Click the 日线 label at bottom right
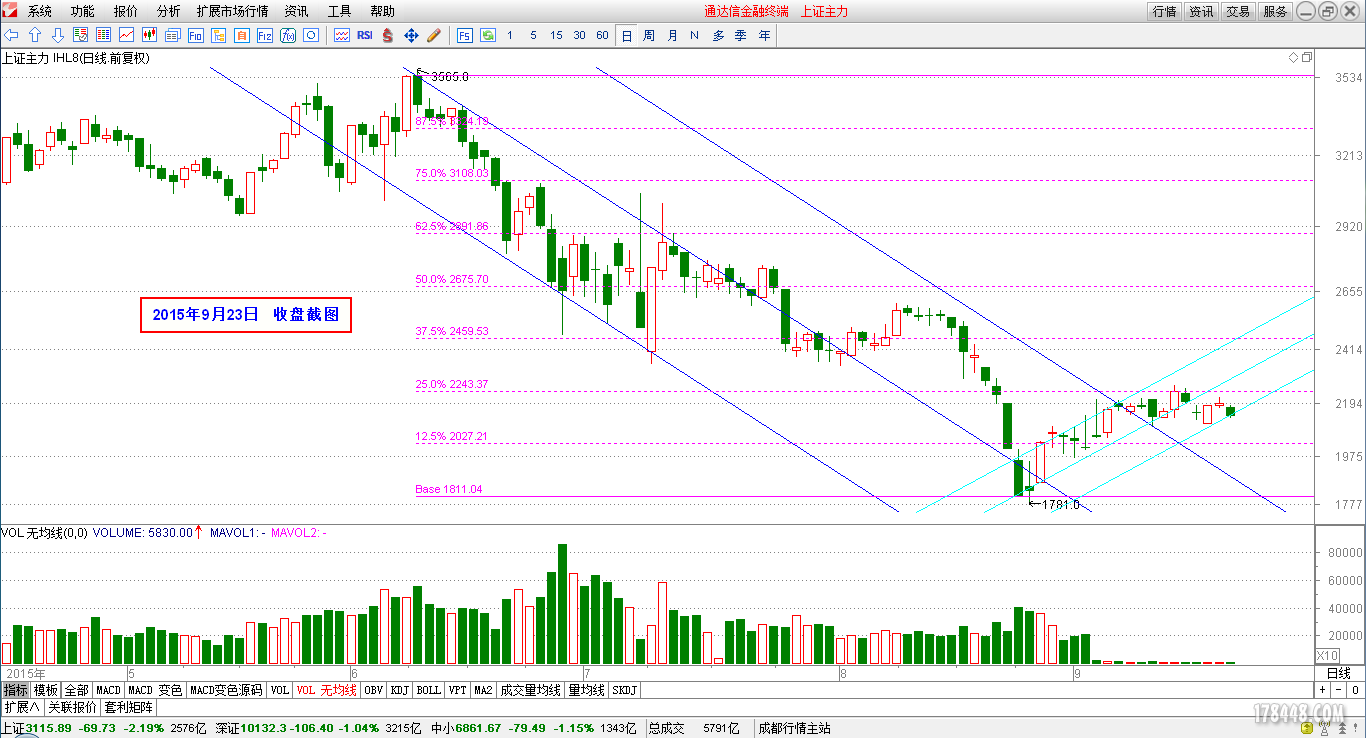Viewport: 1366px width, 738px height. pyautogui.click(x=1338, y=673)
